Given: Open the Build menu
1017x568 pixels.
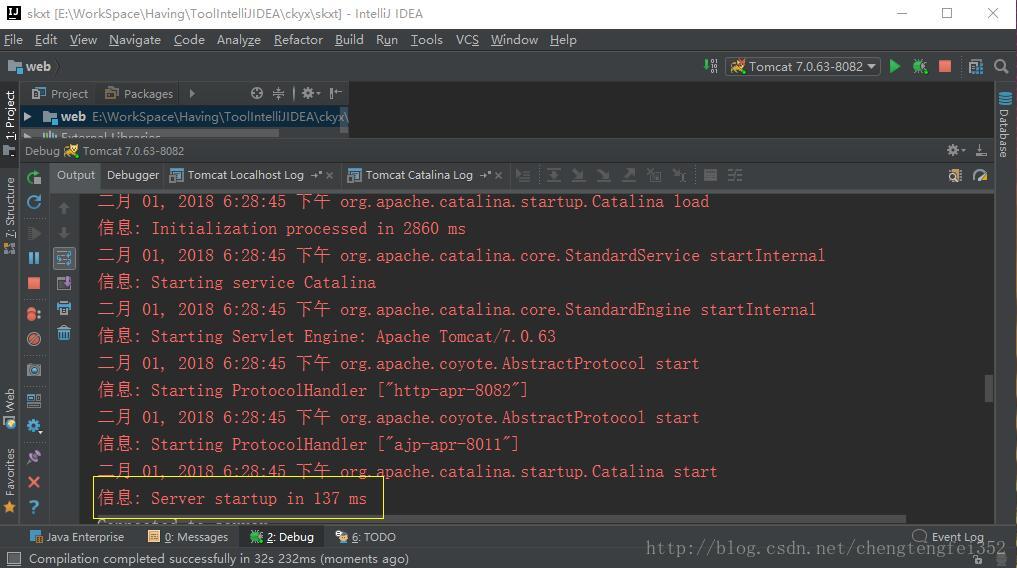Looking at the screenshot, I should tap(349, 40).
